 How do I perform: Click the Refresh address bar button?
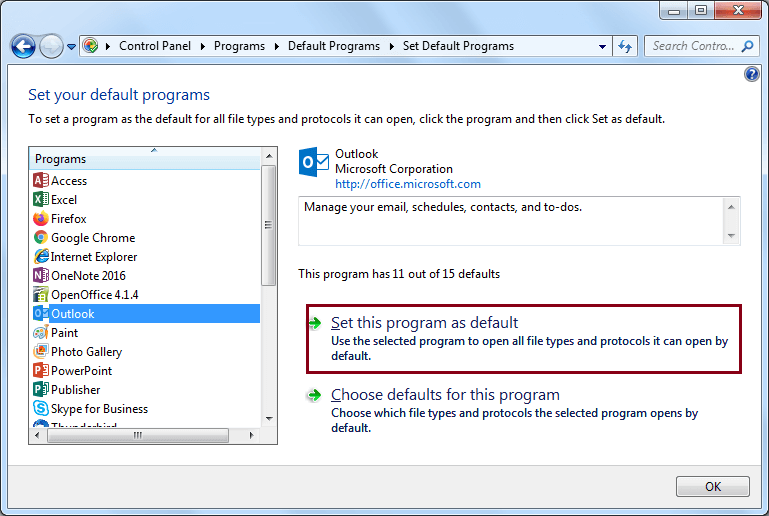[625, 46]
